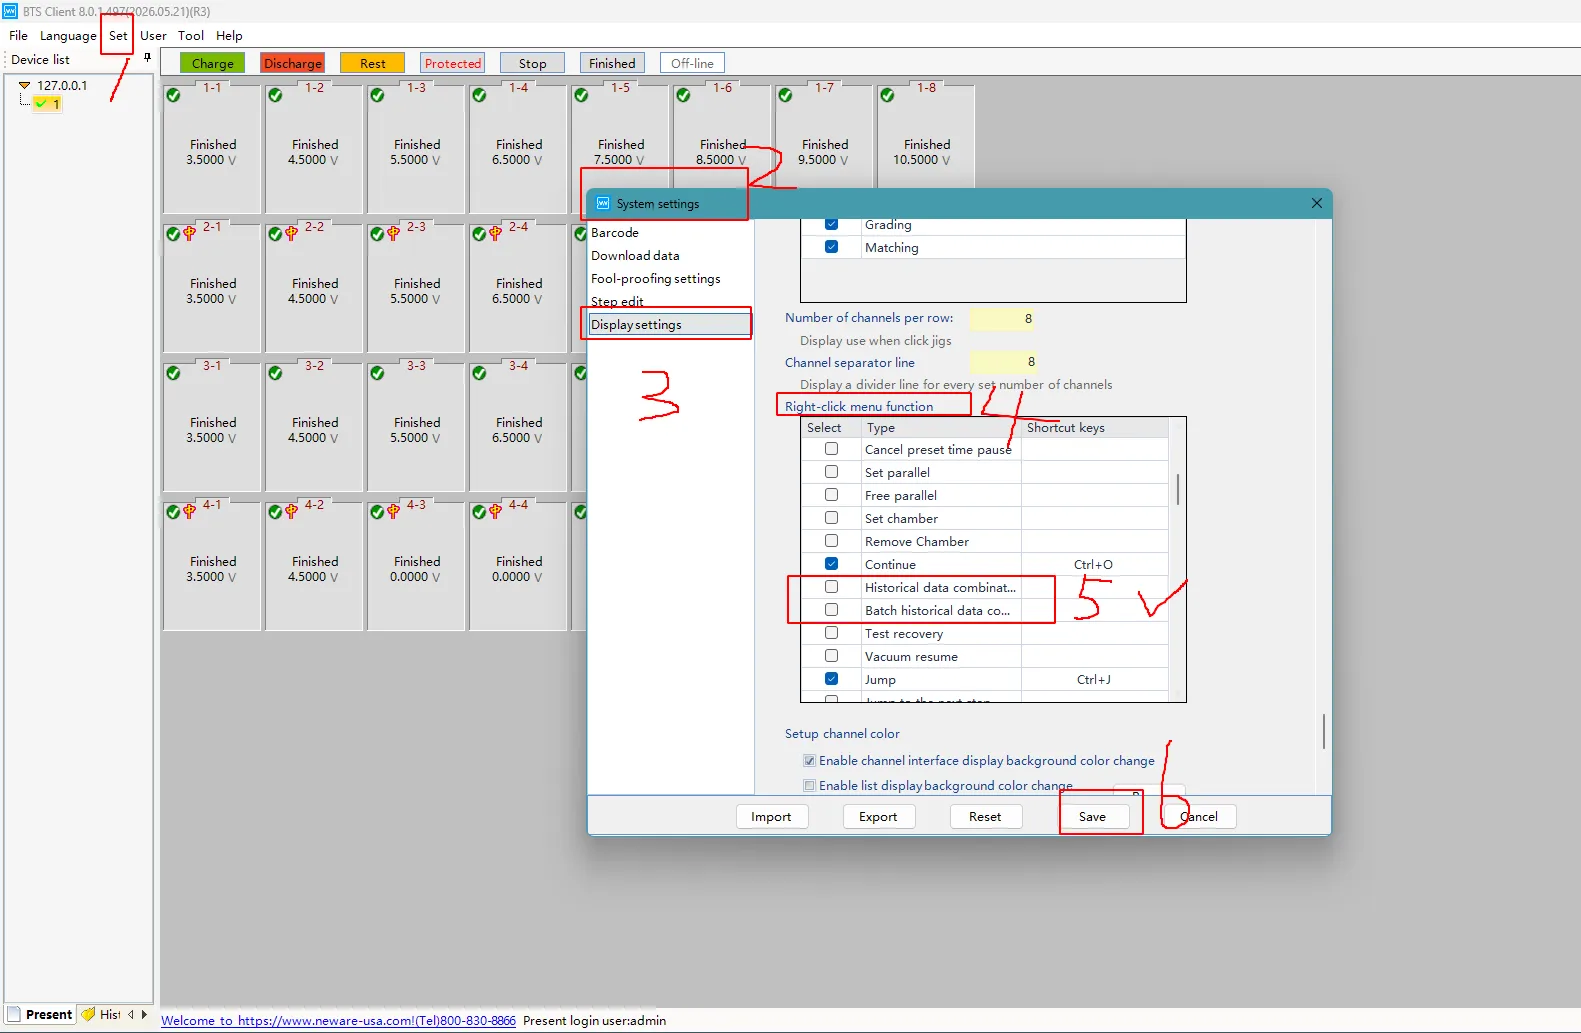Click channel 2-1 key badge icon

click(x=189, y=233)
